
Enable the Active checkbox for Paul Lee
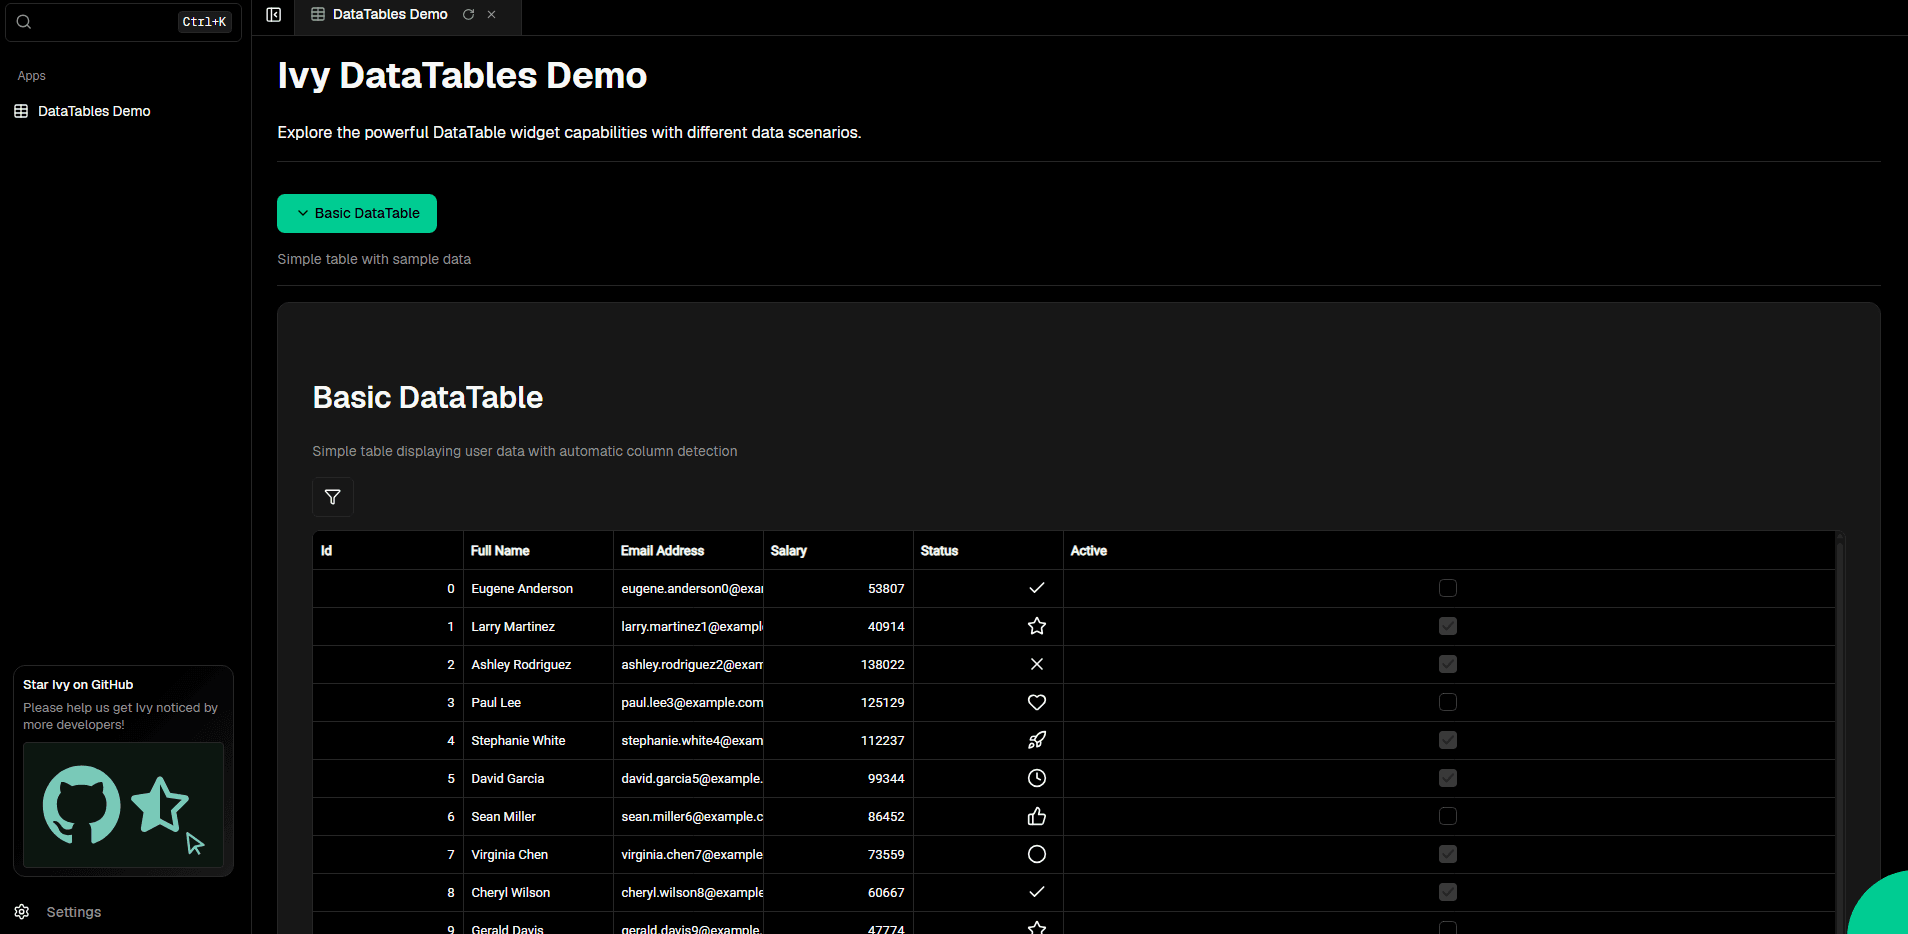click(1447, 702)
